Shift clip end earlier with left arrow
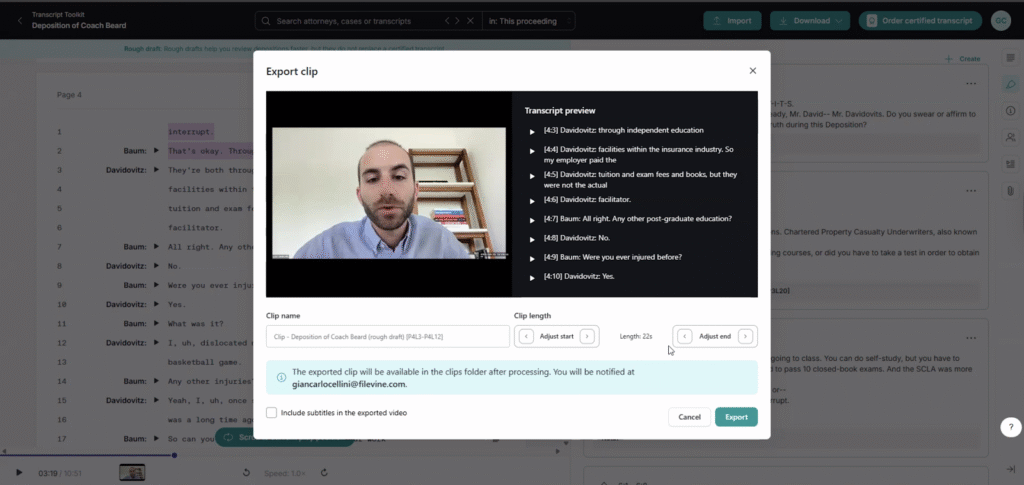This screenshot has width=1024, height=485. tap(684, 336)
